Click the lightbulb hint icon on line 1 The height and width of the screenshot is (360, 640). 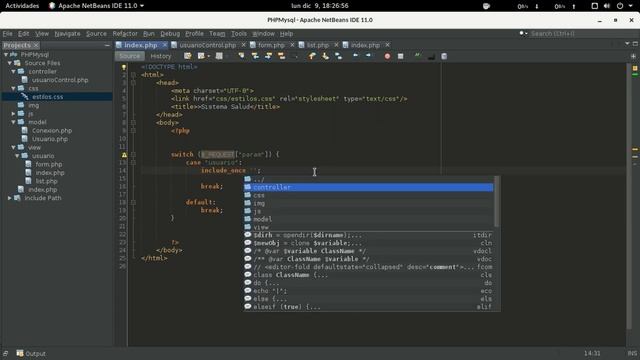[x=124, y=67]
